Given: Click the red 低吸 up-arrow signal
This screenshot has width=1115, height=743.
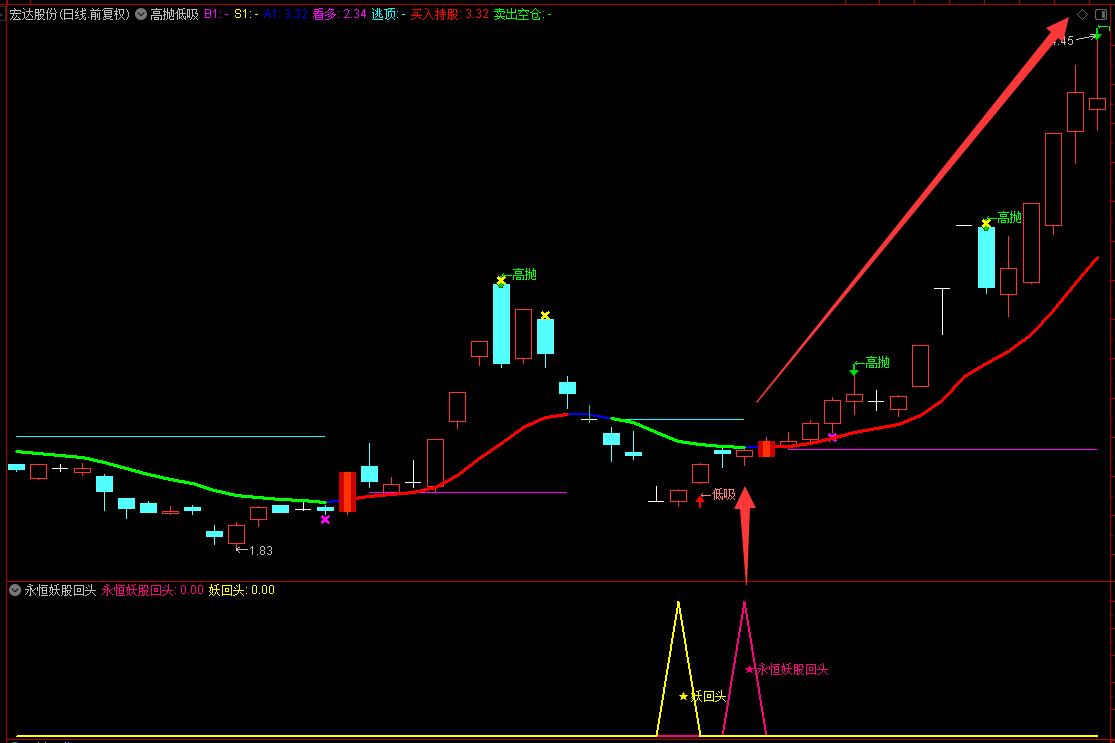Looking at the screenshot, I should [700, 500].
